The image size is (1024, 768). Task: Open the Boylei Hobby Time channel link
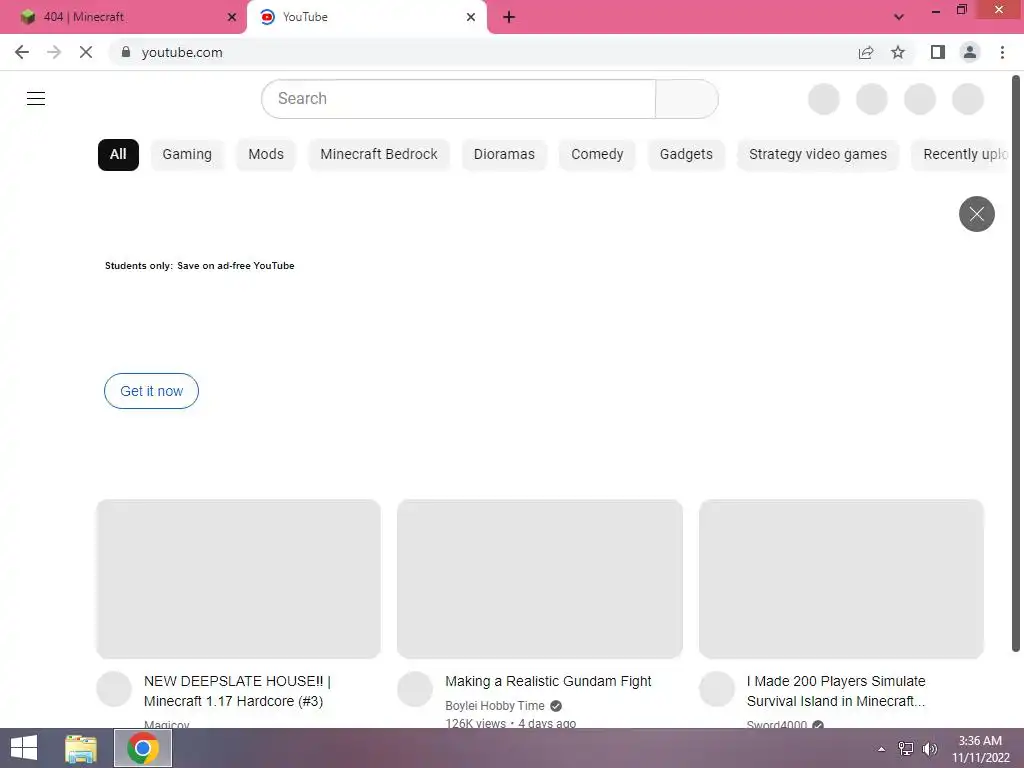click(494, 706)
